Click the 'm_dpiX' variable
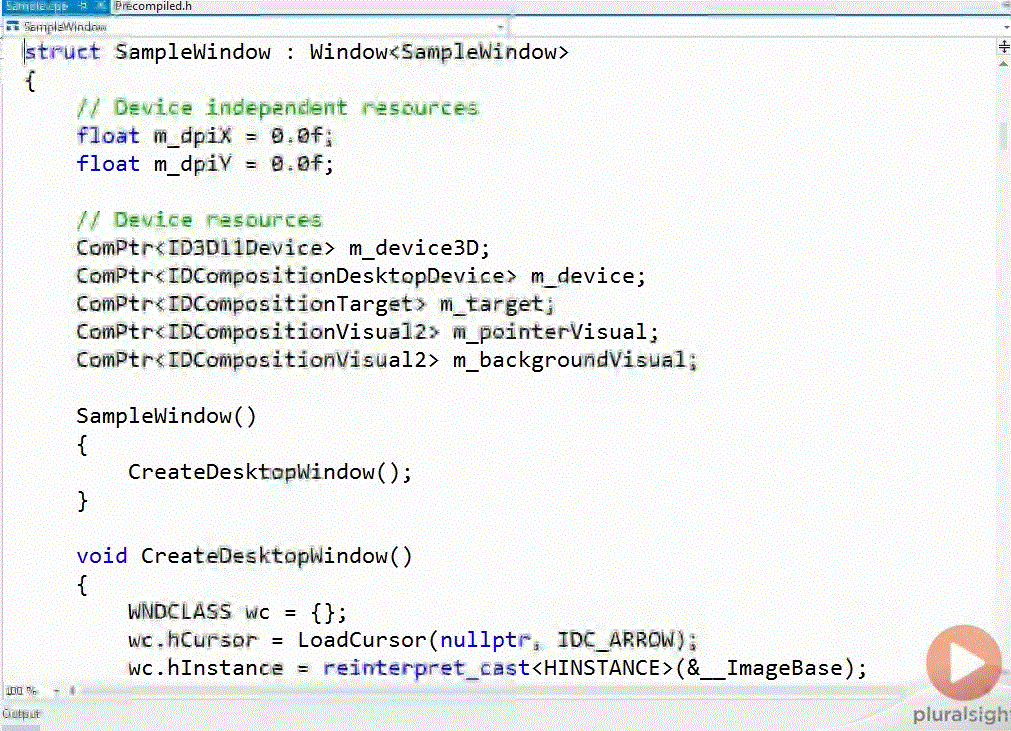Image resolution: width=1011 pixels, height=731 pixels. [192, 136]
